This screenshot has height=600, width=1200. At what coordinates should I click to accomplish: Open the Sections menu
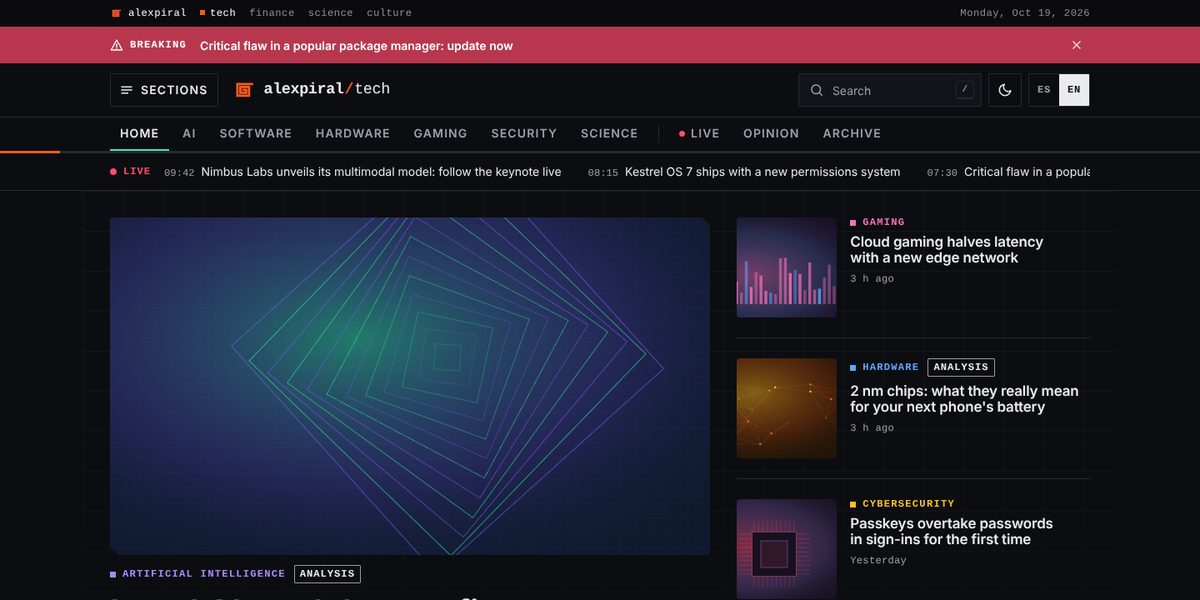tap(164, 90)
